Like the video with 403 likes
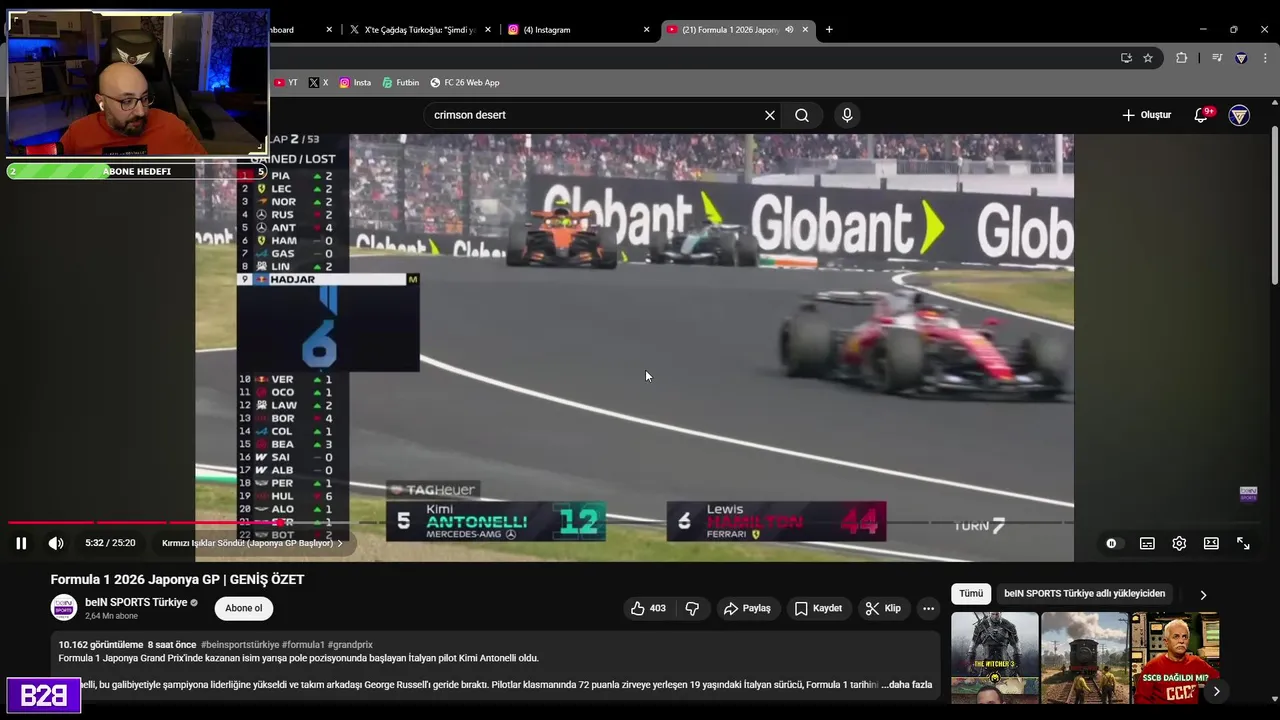Viewport: 1280px width, 720px height. 648,608
